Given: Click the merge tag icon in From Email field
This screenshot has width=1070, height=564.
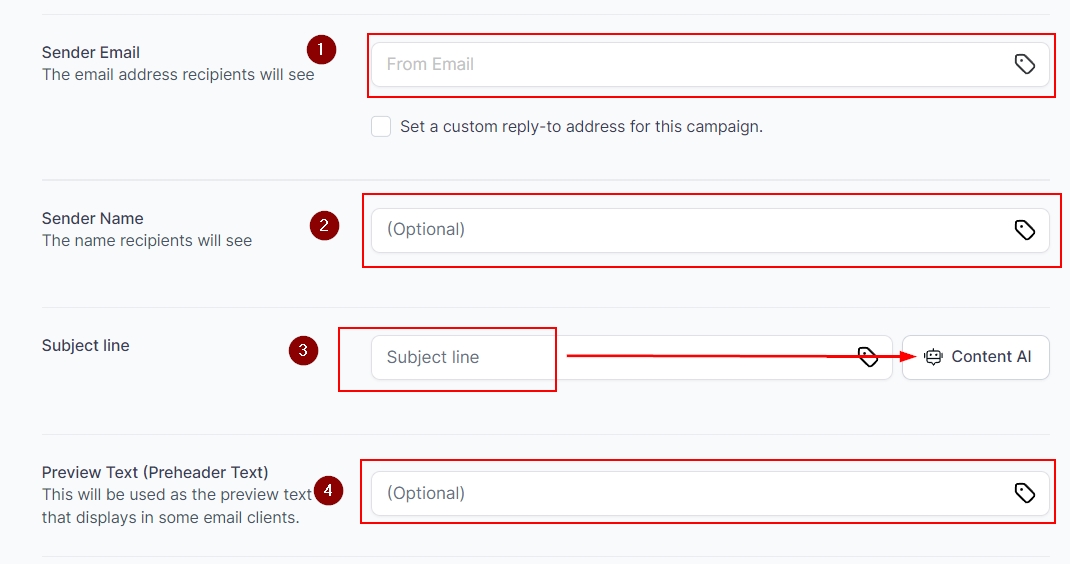Looking at the screenshot, I should coord(1024,64).
